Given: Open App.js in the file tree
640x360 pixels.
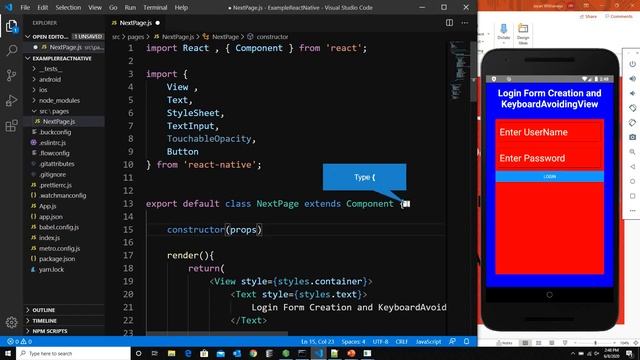Looking at the screenshot, I should (64, 206).
